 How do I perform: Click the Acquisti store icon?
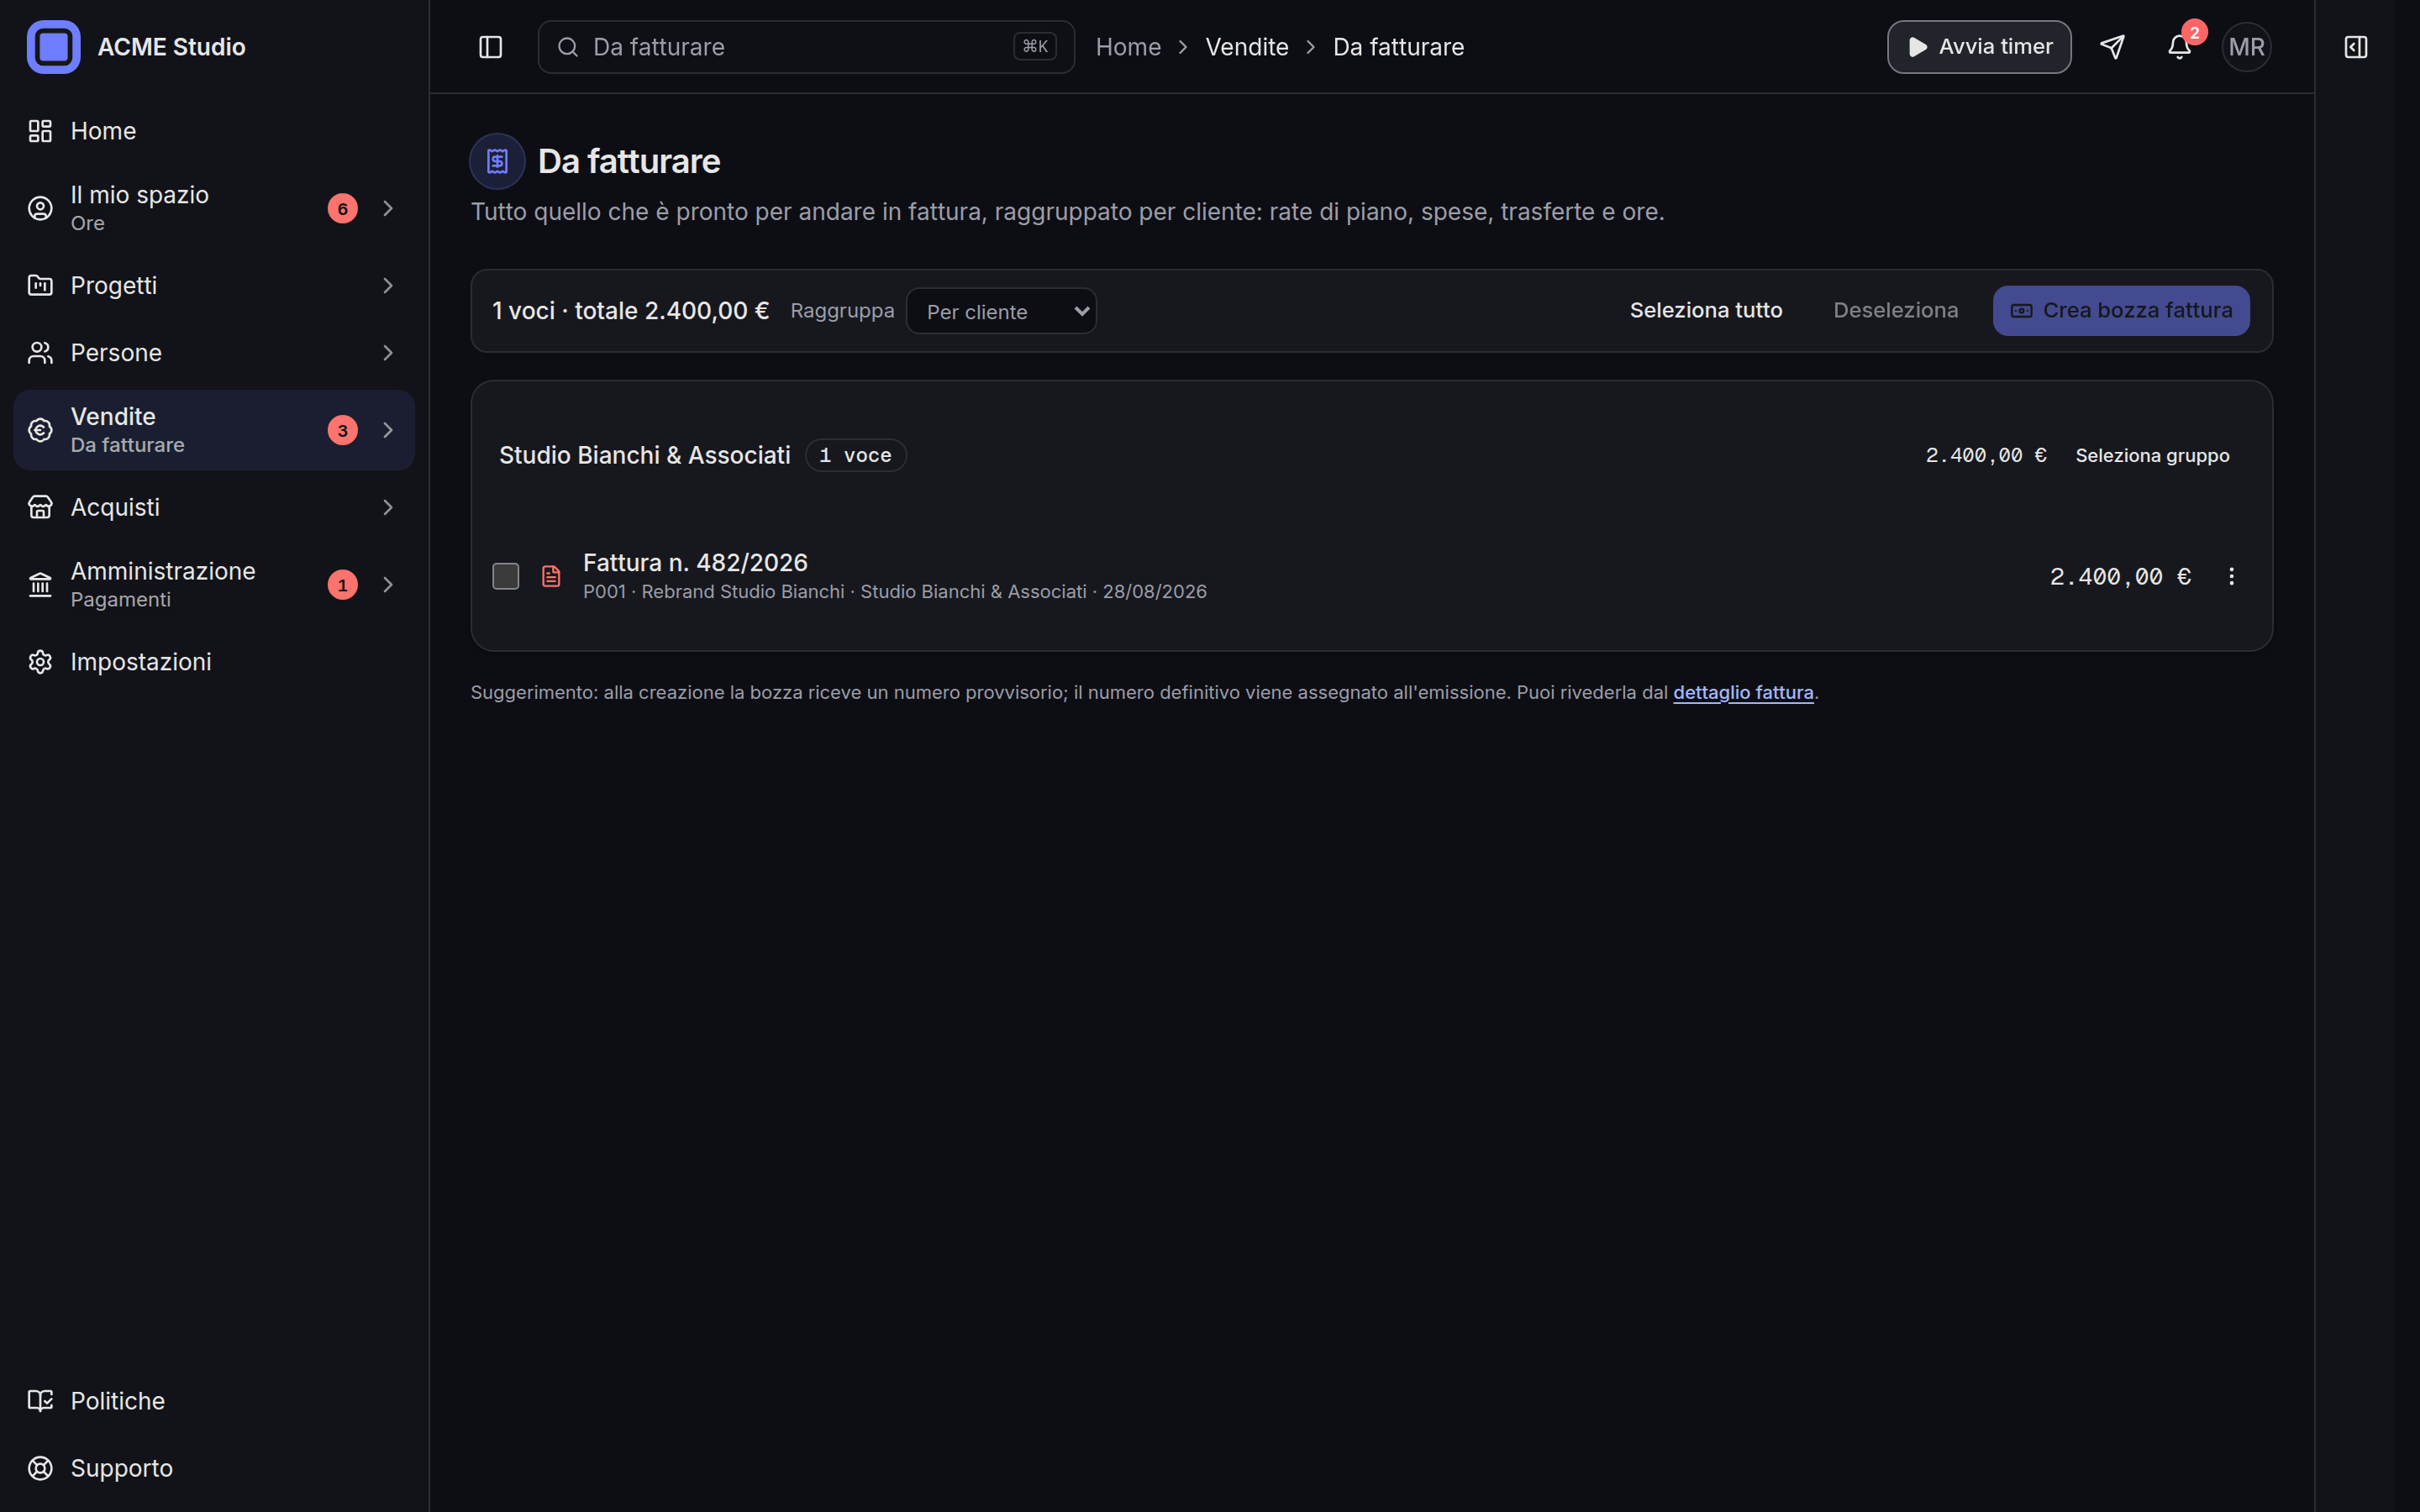(x=40, y=507)
